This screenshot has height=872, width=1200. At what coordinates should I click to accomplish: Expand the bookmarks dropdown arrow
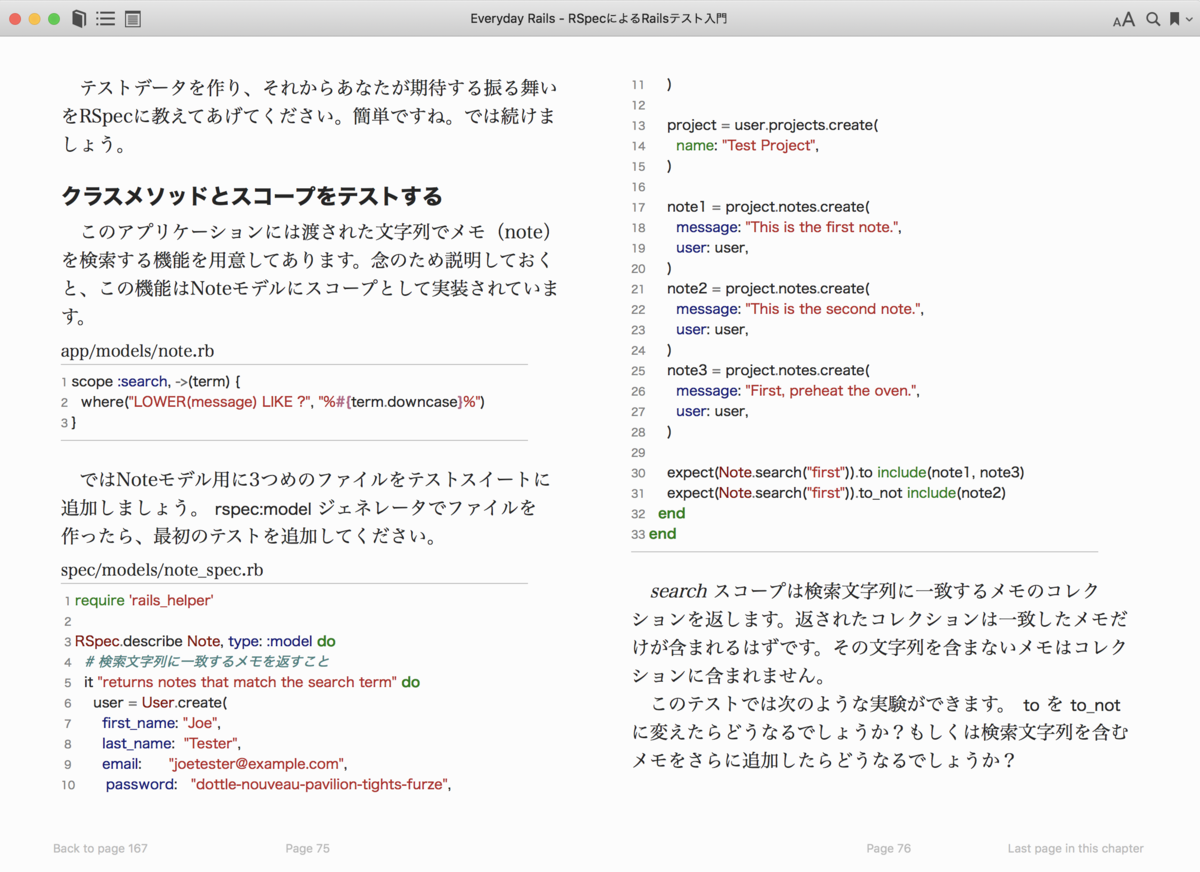(x=1188, y=20)
